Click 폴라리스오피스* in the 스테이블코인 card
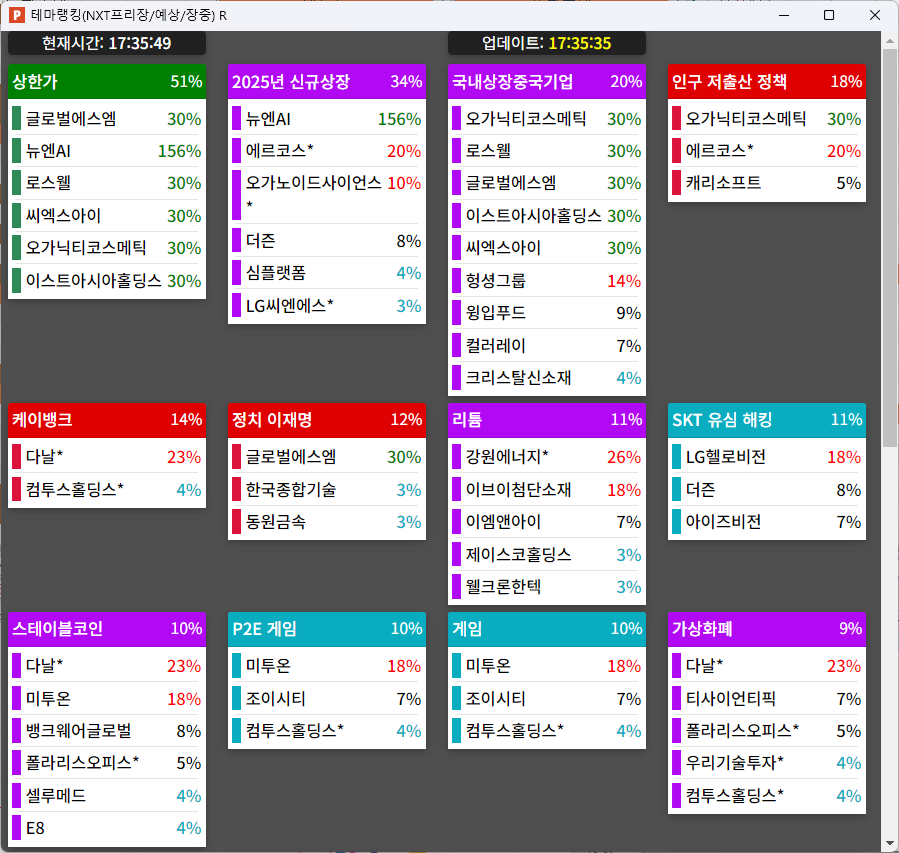The width and height of the screenshot is (899, 853). point(107,763)
